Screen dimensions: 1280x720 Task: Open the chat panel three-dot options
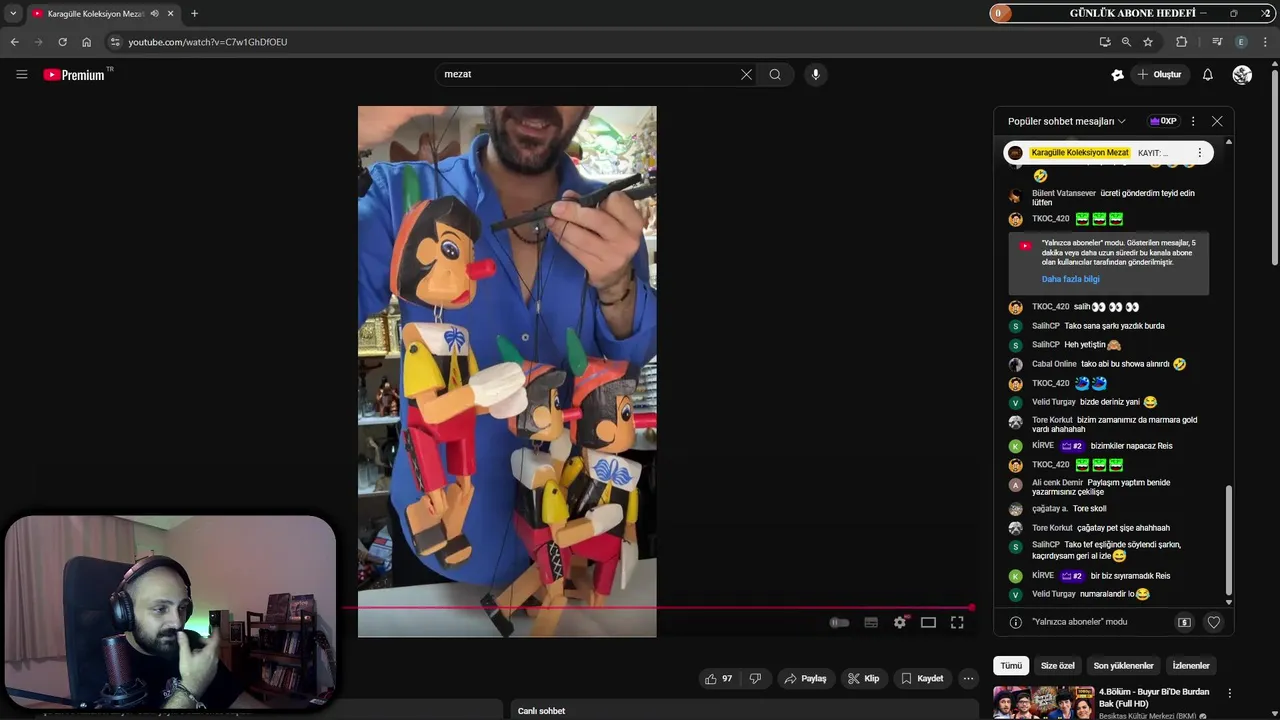1192,121
